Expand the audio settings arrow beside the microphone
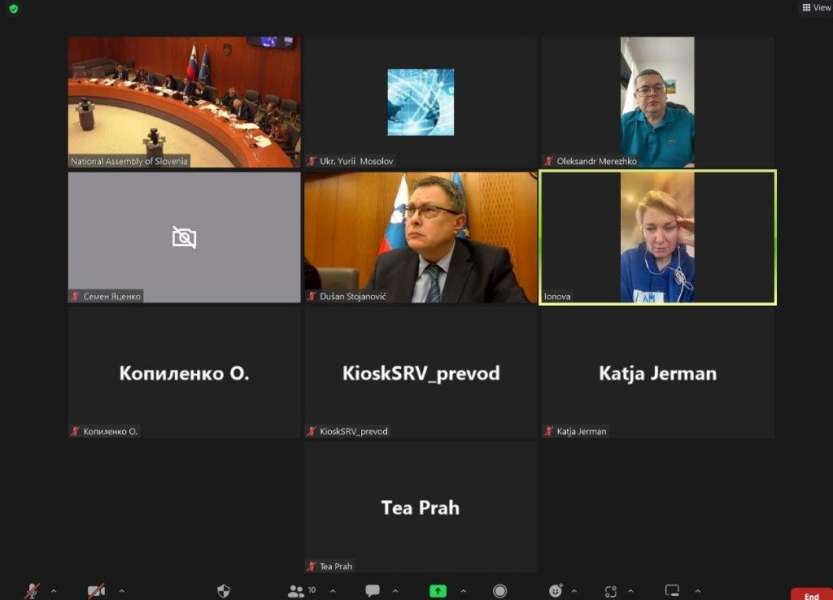Viewport: 833px width, 600px height. point(53,591)
